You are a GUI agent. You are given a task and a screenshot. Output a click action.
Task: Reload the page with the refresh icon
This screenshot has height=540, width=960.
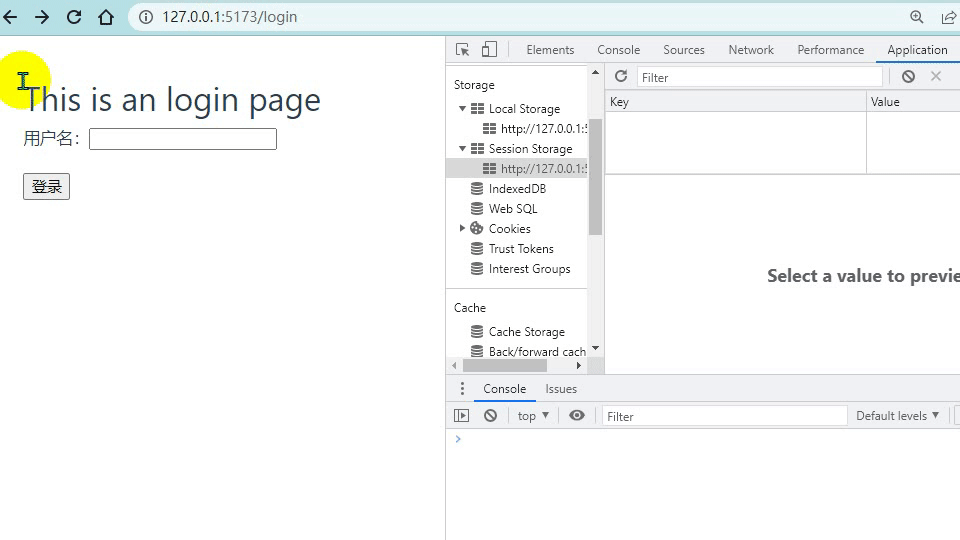click(x=74, y=17)
